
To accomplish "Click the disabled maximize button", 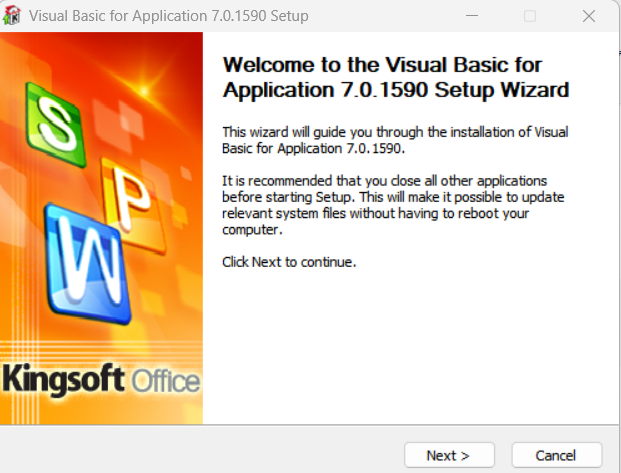I will coord(530,16).
